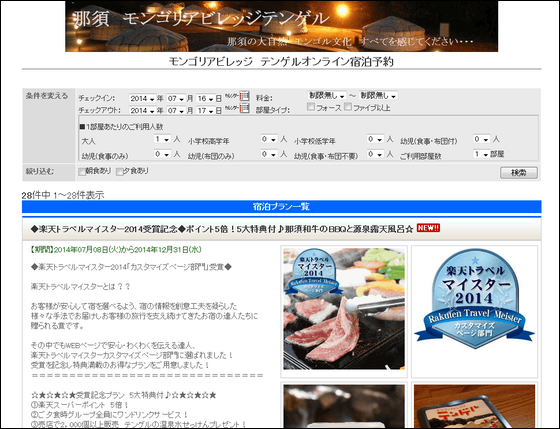560x429 pixels.
Task: Click the 那須 モンゴリアビレッジテンゲル header banner
Action: (281, 26)
